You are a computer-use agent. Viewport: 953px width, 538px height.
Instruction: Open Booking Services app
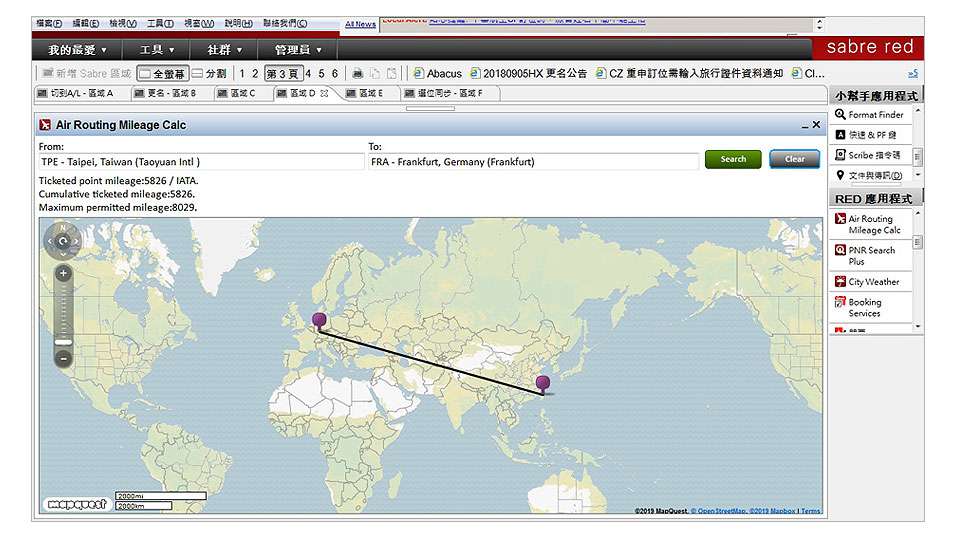tap(858, 308)
